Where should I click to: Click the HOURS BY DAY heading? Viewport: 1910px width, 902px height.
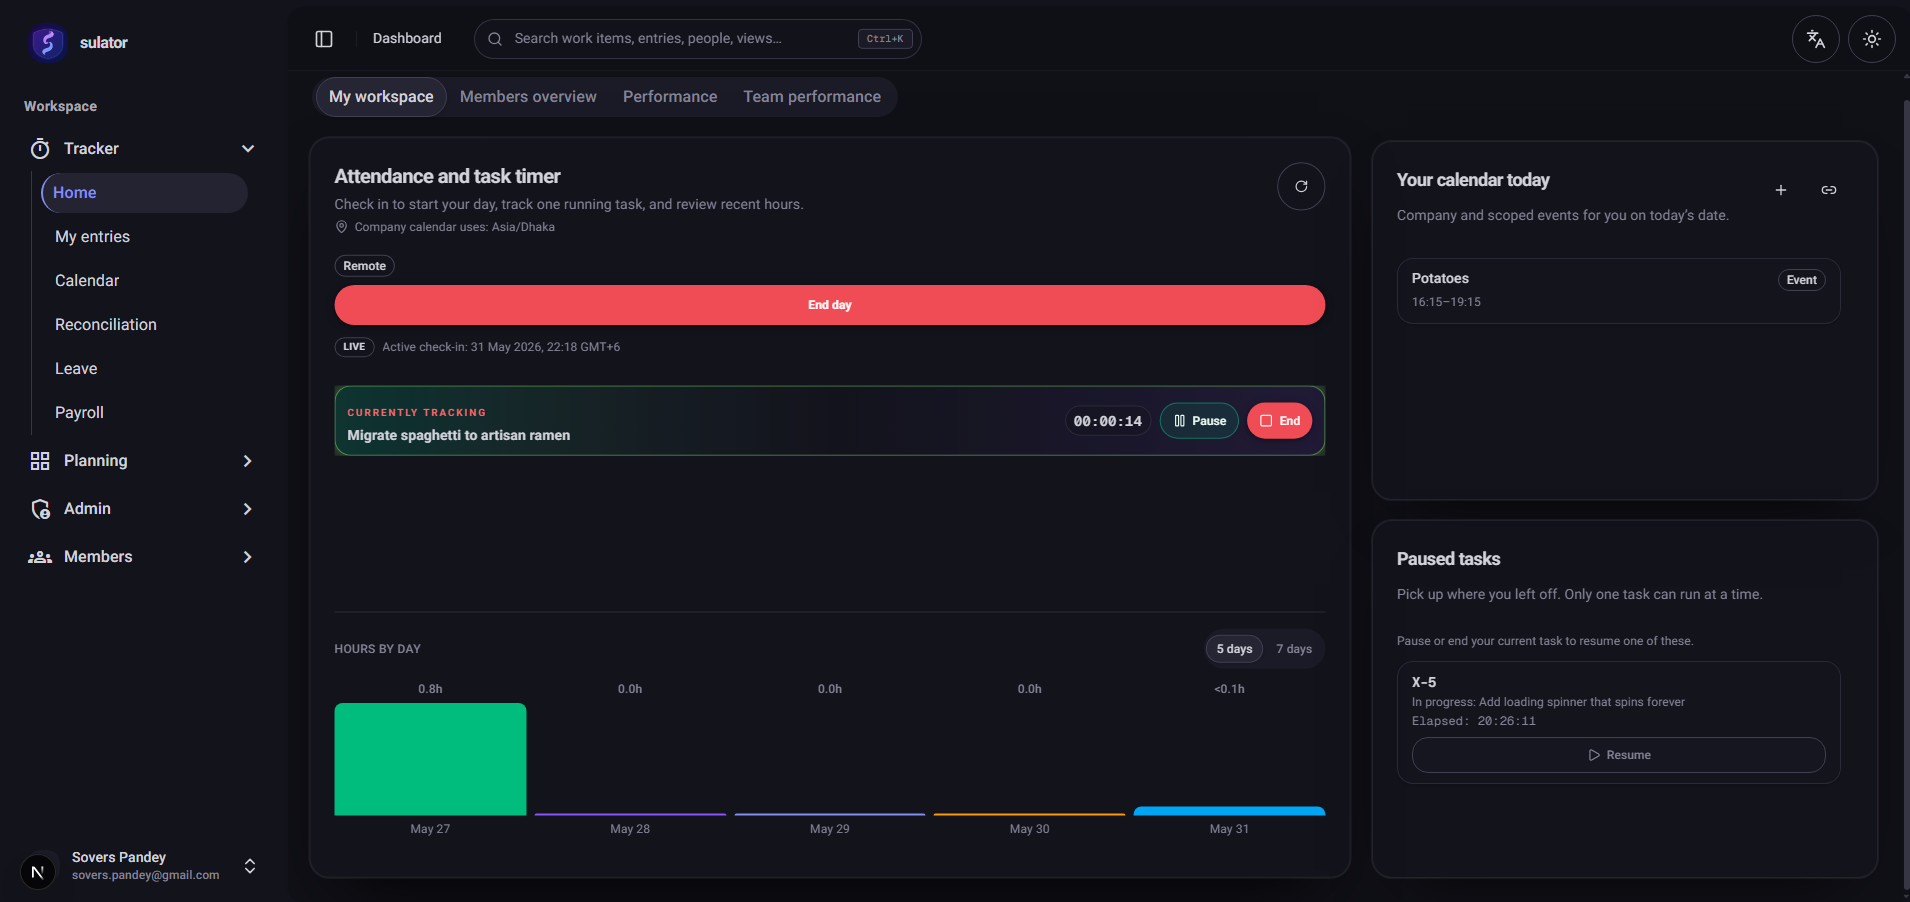377,649
